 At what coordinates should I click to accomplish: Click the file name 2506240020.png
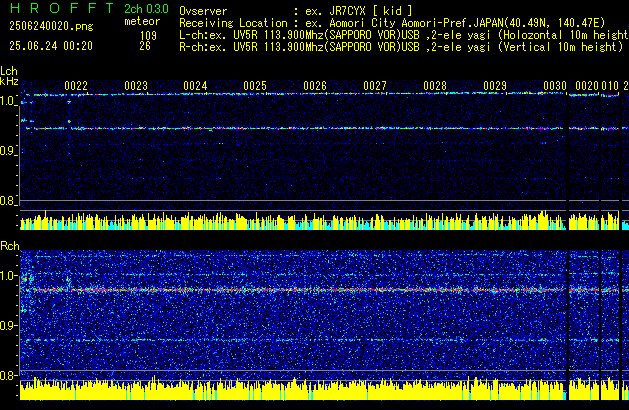(x=51, y=26)
